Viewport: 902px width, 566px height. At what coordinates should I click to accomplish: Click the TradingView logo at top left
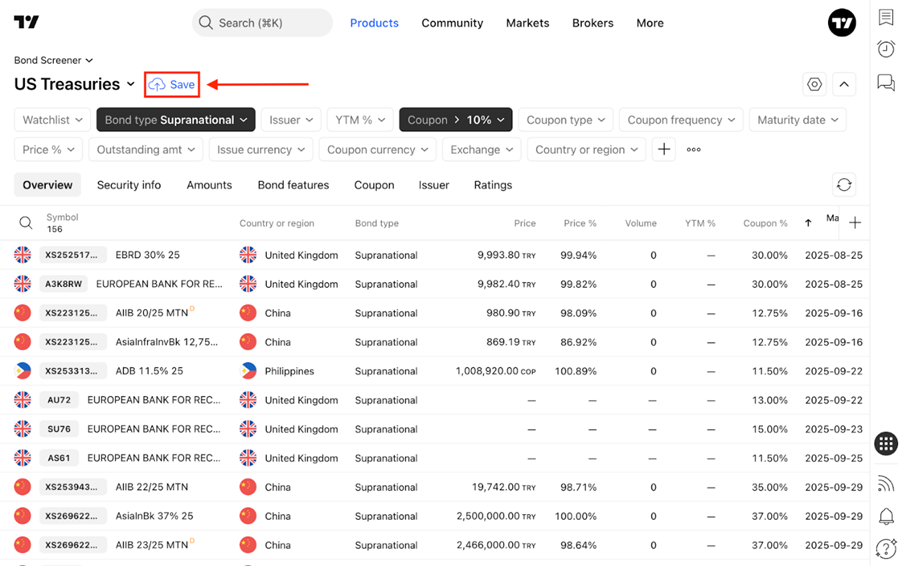[x=26, y=22]
